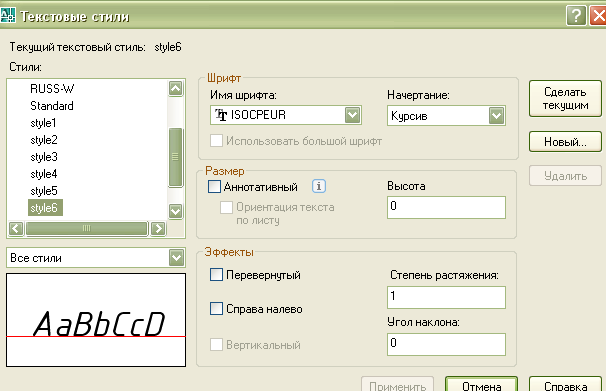Click the left arrow of the horizontal scrollbar
The height and width of the screenshot is (391, 606).
(x=16, y=228)
